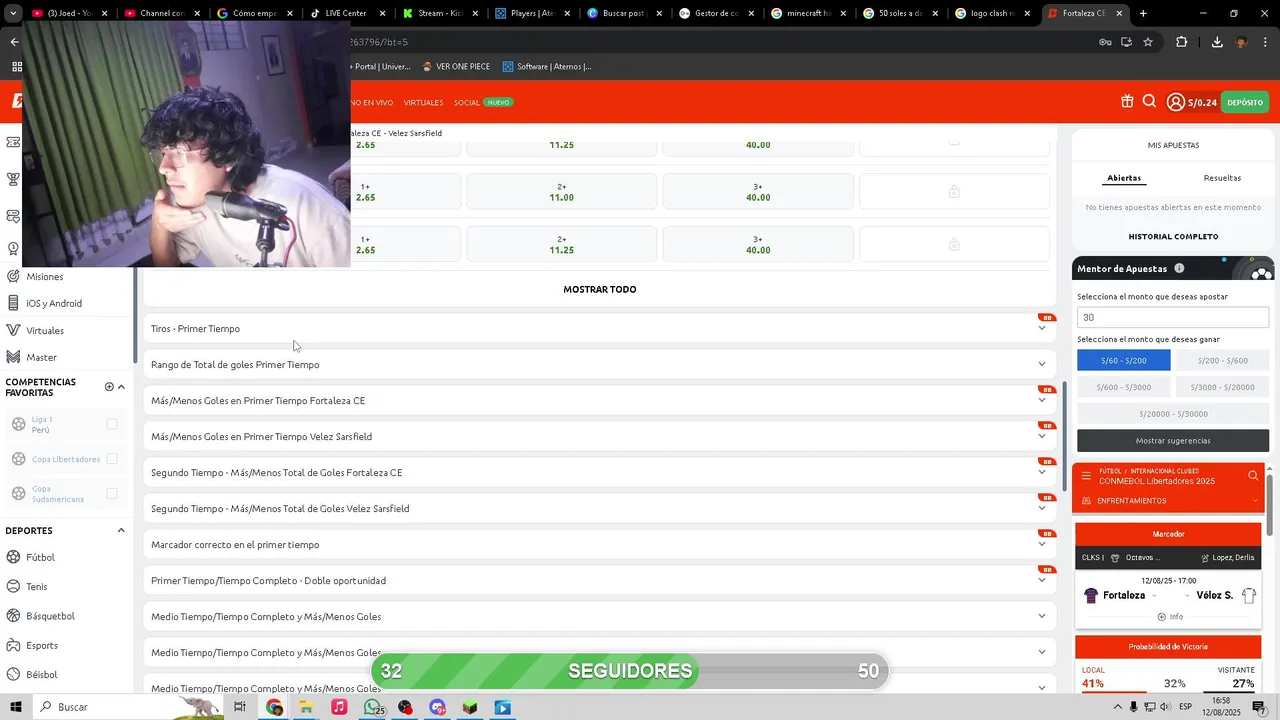Open WhatsApp from the taskbar
1280x720 pixels.
[373, 707]
